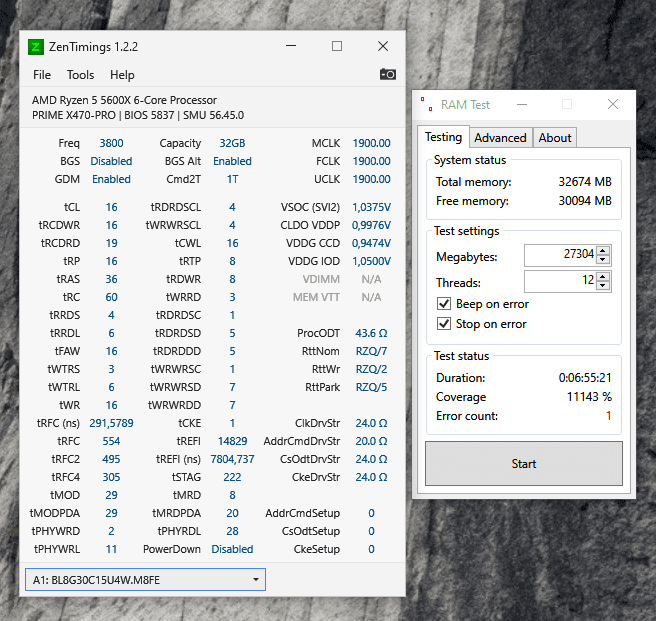Click the Freq value 3800
The width and height of the screenshot is (656, 621).
coord(111,143)
